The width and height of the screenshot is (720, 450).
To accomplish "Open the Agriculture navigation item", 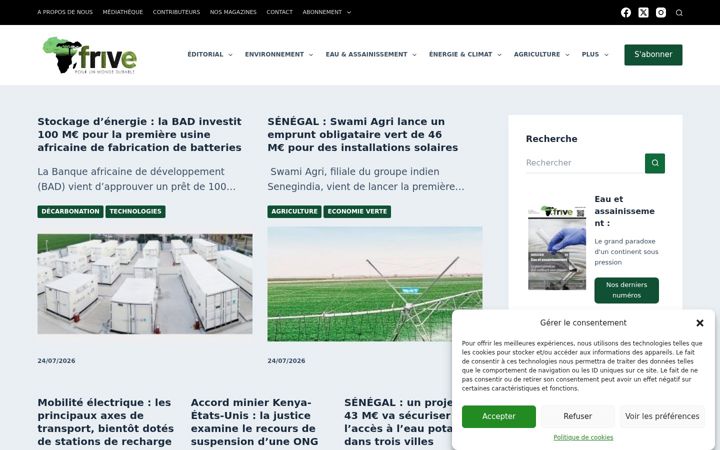I will [x=537, y=55].
